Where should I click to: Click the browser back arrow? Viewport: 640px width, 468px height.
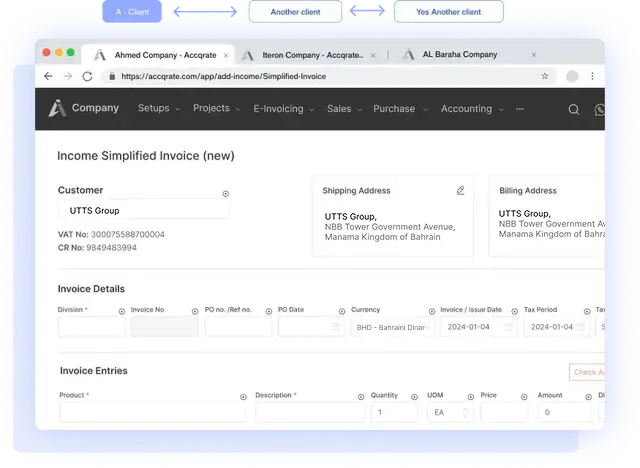(x=48, y=76)
